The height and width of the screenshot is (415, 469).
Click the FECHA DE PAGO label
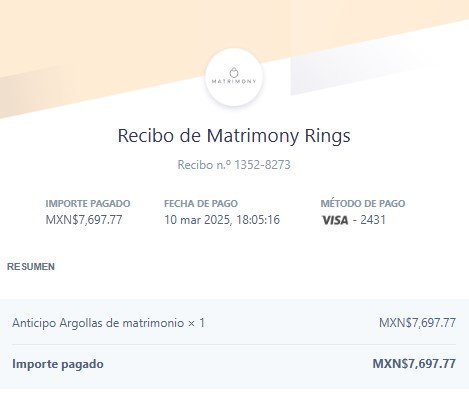[201, 203]
